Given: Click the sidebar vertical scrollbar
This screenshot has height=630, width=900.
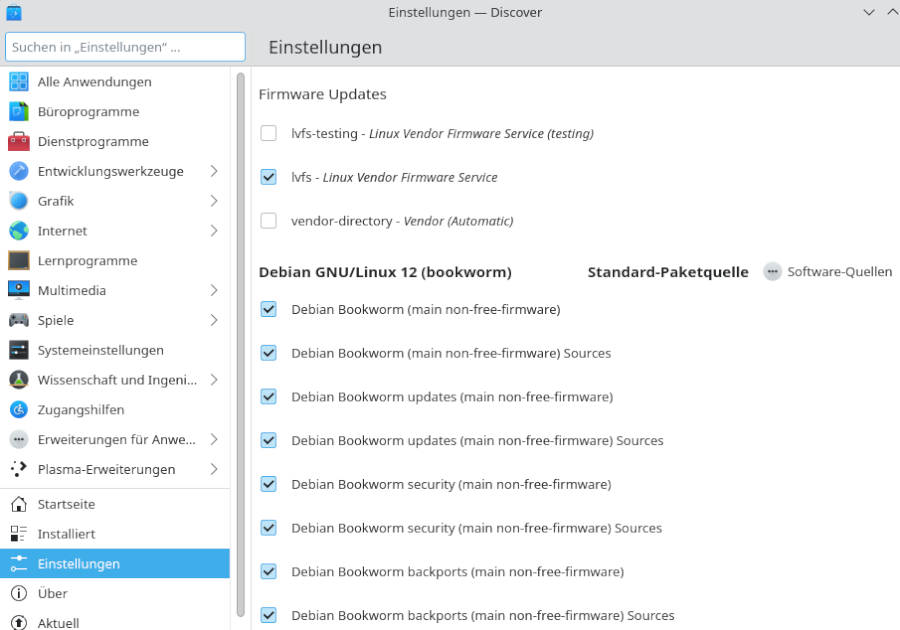Looking at the screenshot, I should [240, 344].
